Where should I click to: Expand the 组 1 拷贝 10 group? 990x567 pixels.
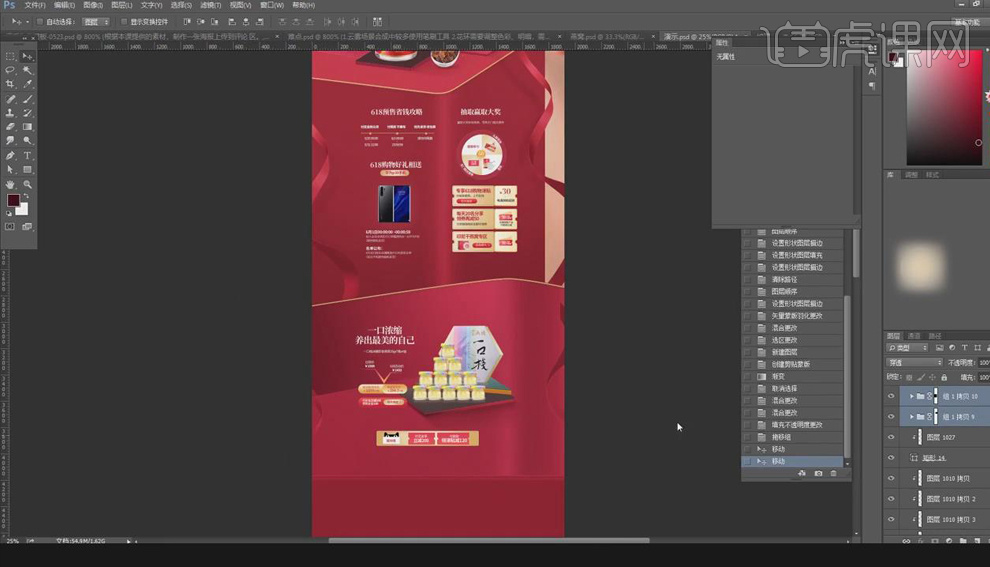[x=909, y=396]
